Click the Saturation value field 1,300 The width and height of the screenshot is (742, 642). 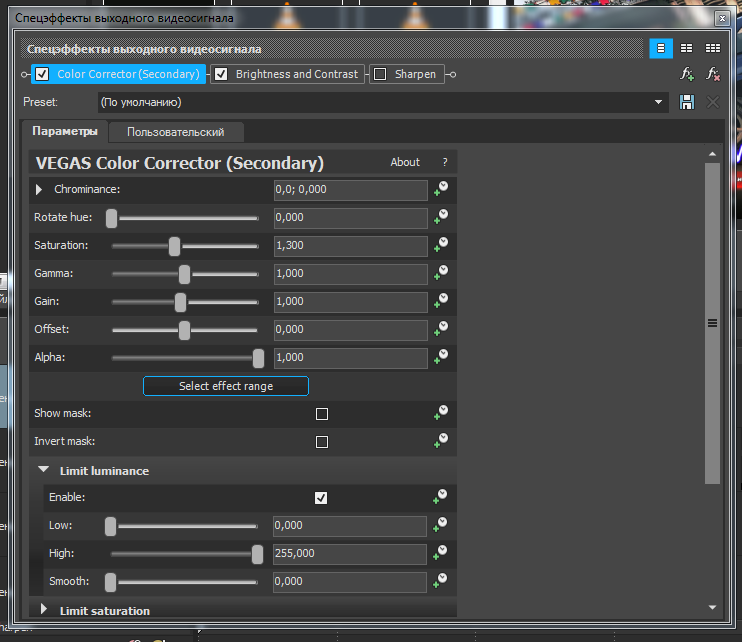pyautogui.click(x=351, y=246)
